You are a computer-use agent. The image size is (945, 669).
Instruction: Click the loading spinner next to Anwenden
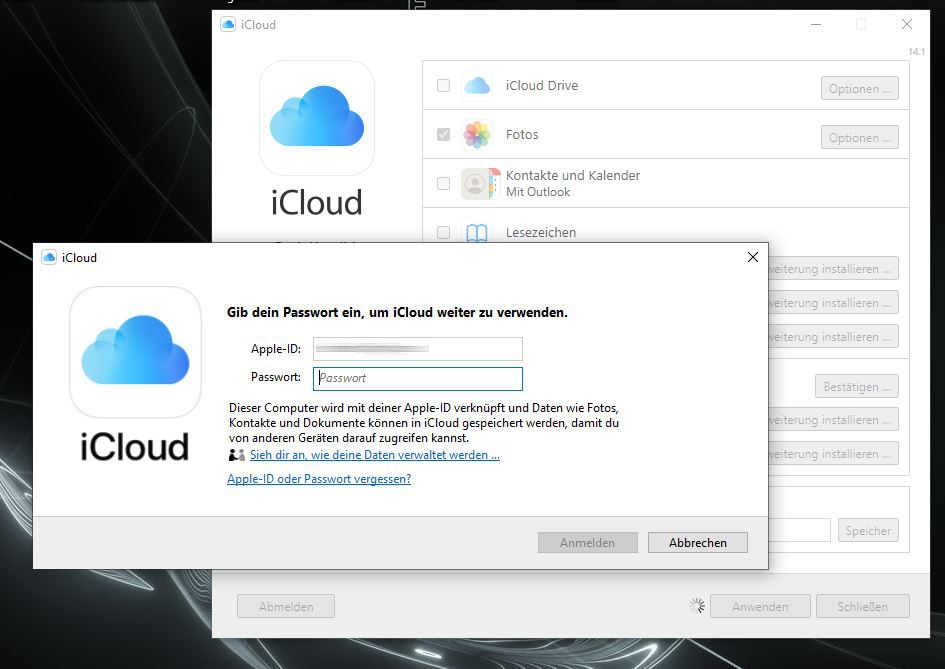697,606
